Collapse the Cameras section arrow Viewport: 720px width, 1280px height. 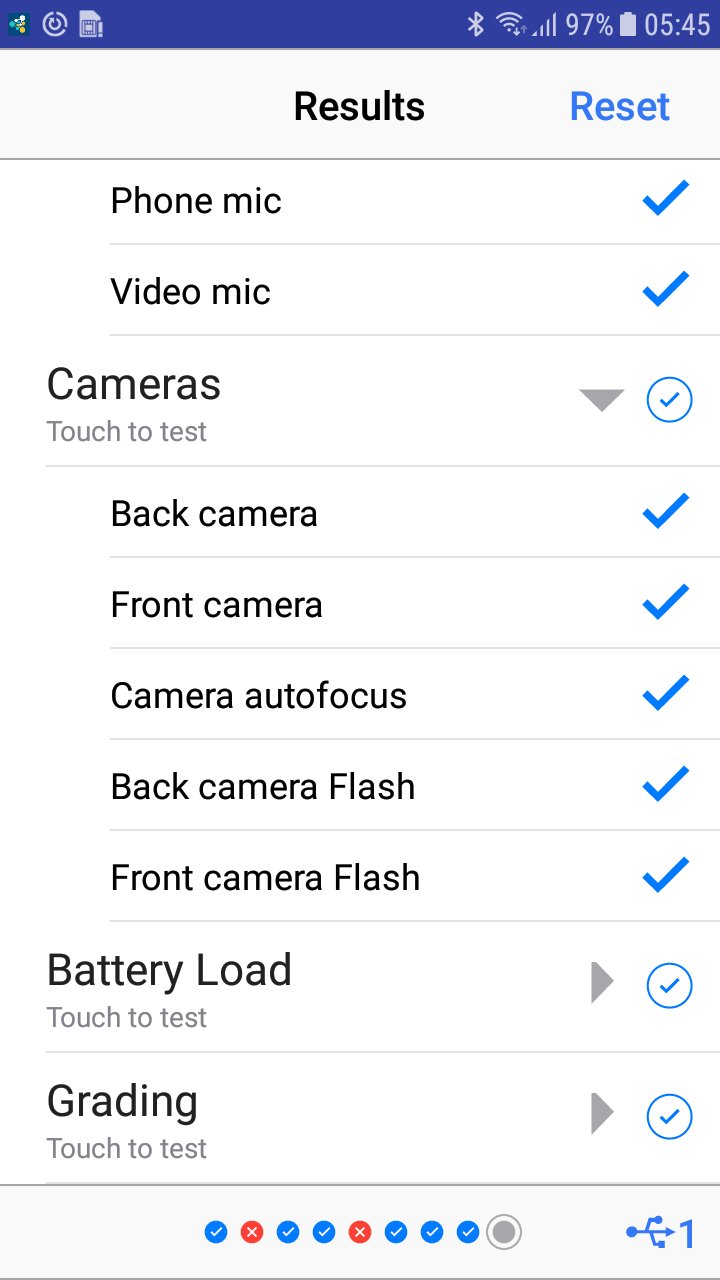click(602, 401)
